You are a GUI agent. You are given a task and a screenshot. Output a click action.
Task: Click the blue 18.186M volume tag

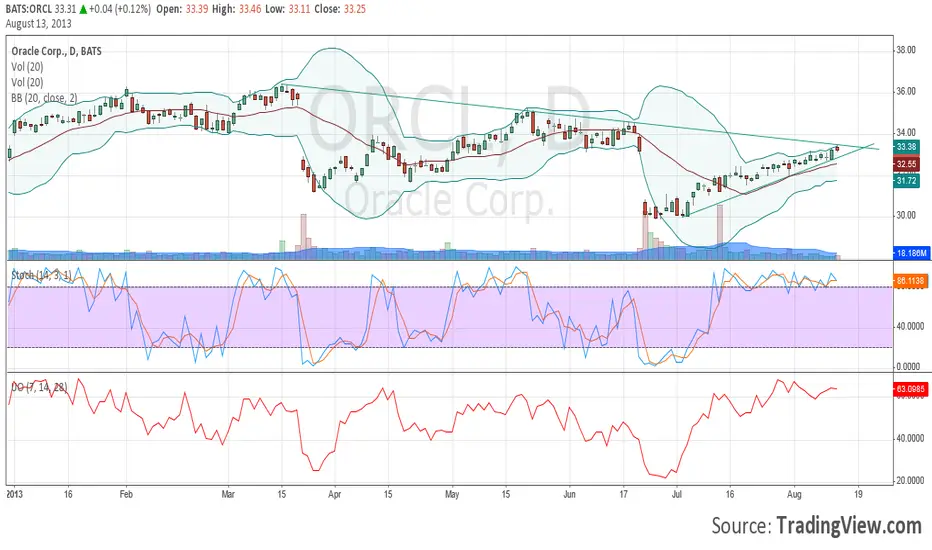[x=911, y=253]
